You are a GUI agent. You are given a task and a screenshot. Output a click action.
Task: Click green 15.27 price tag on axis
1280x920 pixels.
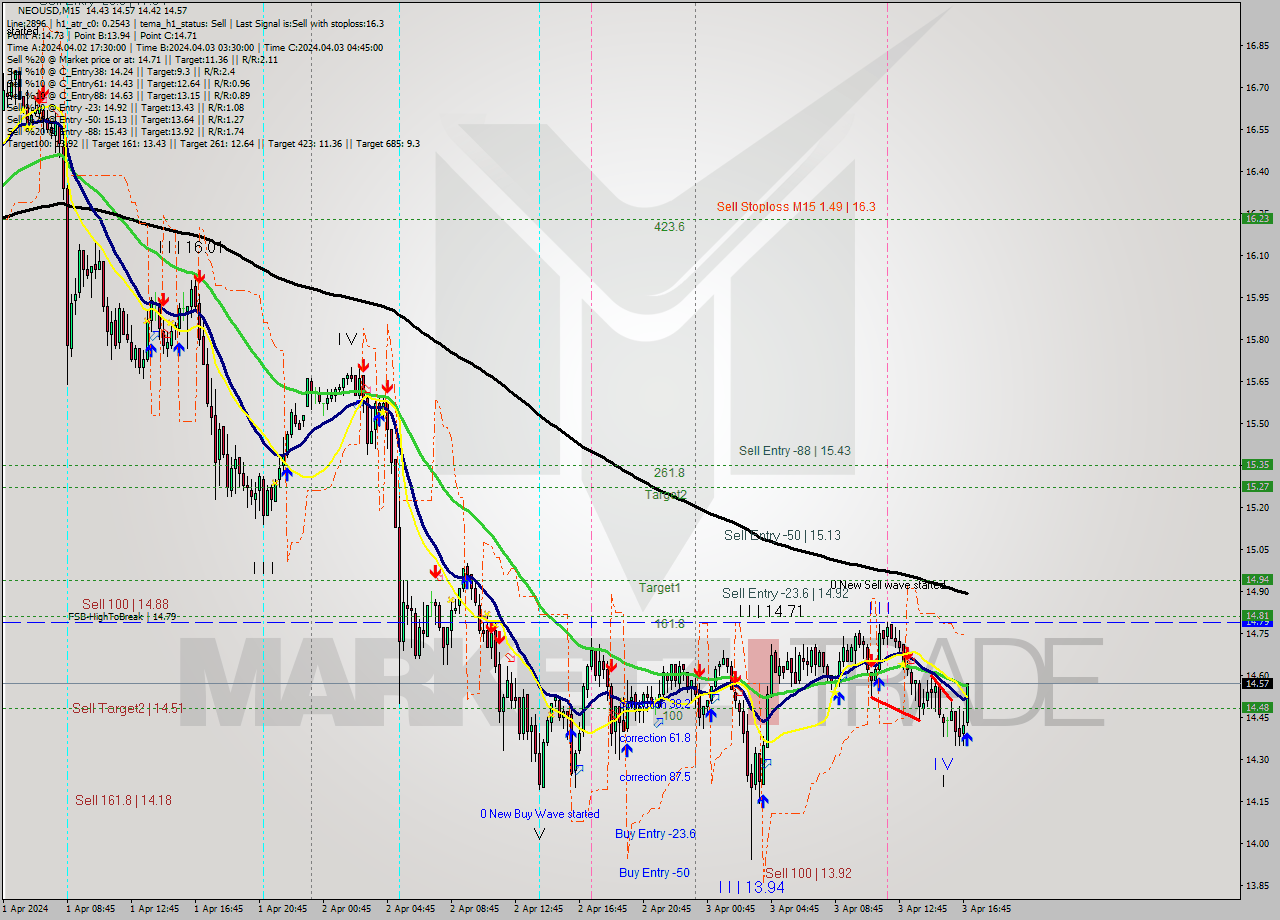pos(1257,486)
